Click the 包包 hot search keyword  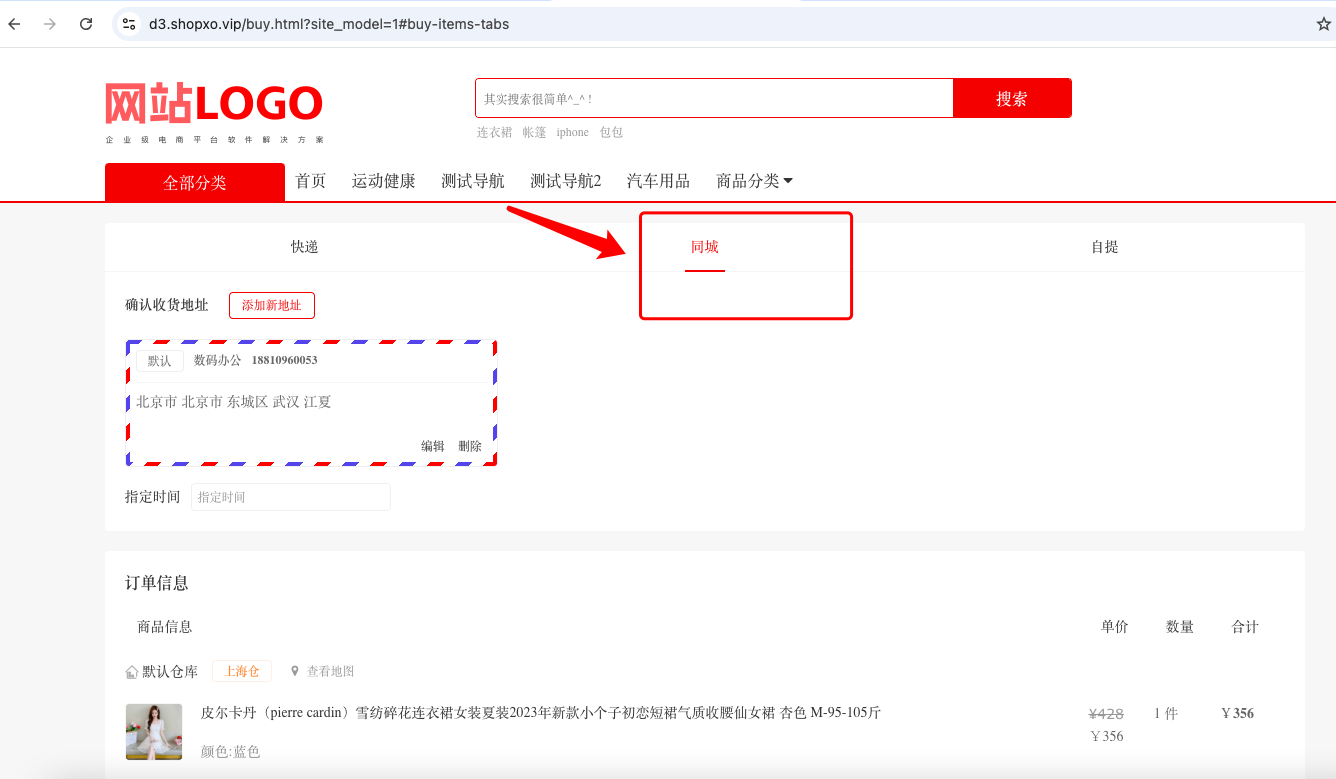611,132
